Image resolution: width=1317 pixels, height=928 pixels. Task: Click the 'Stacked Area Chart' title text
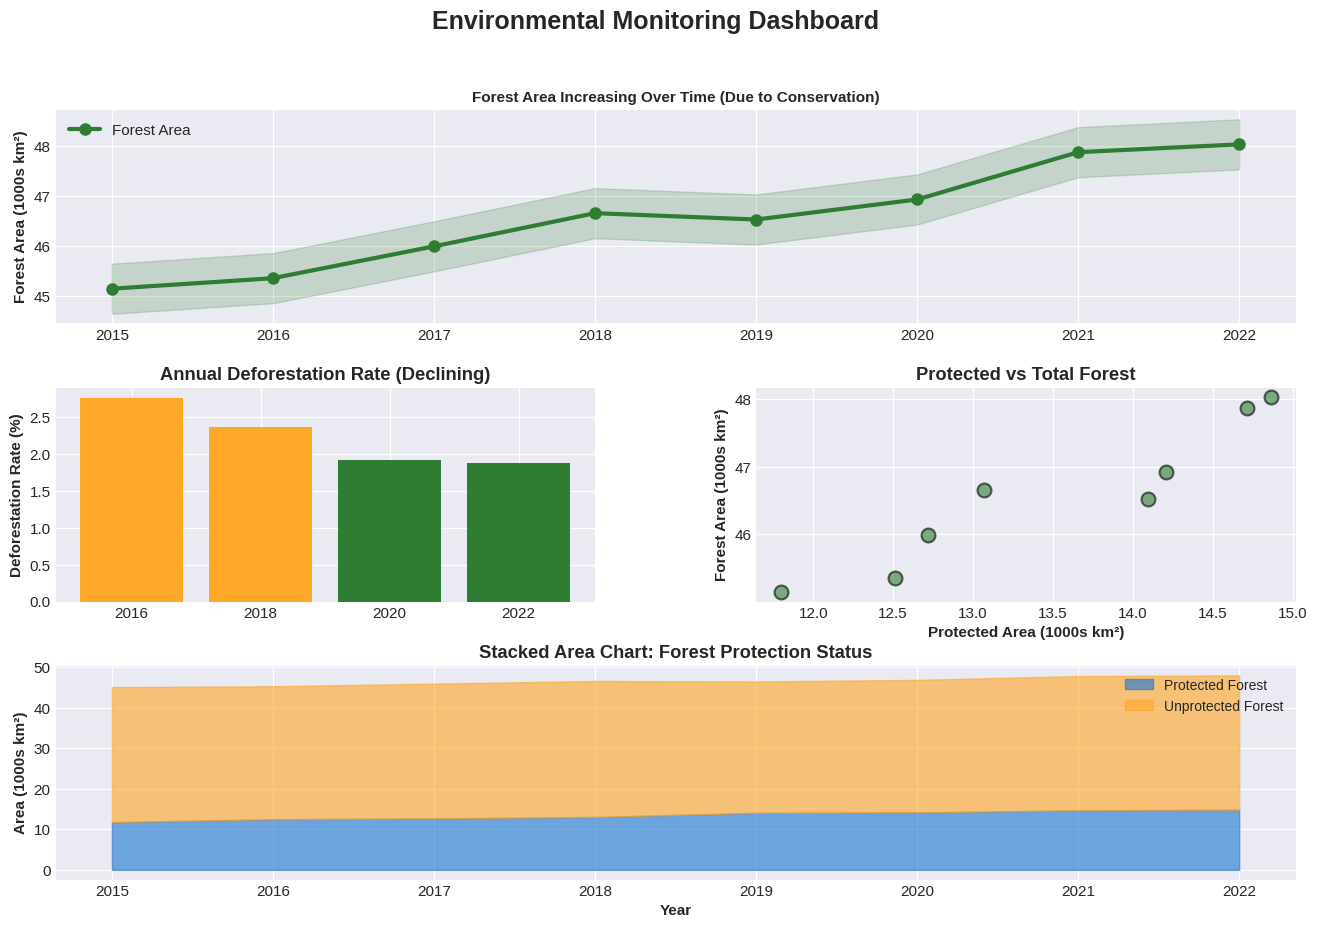click(675, 652)
